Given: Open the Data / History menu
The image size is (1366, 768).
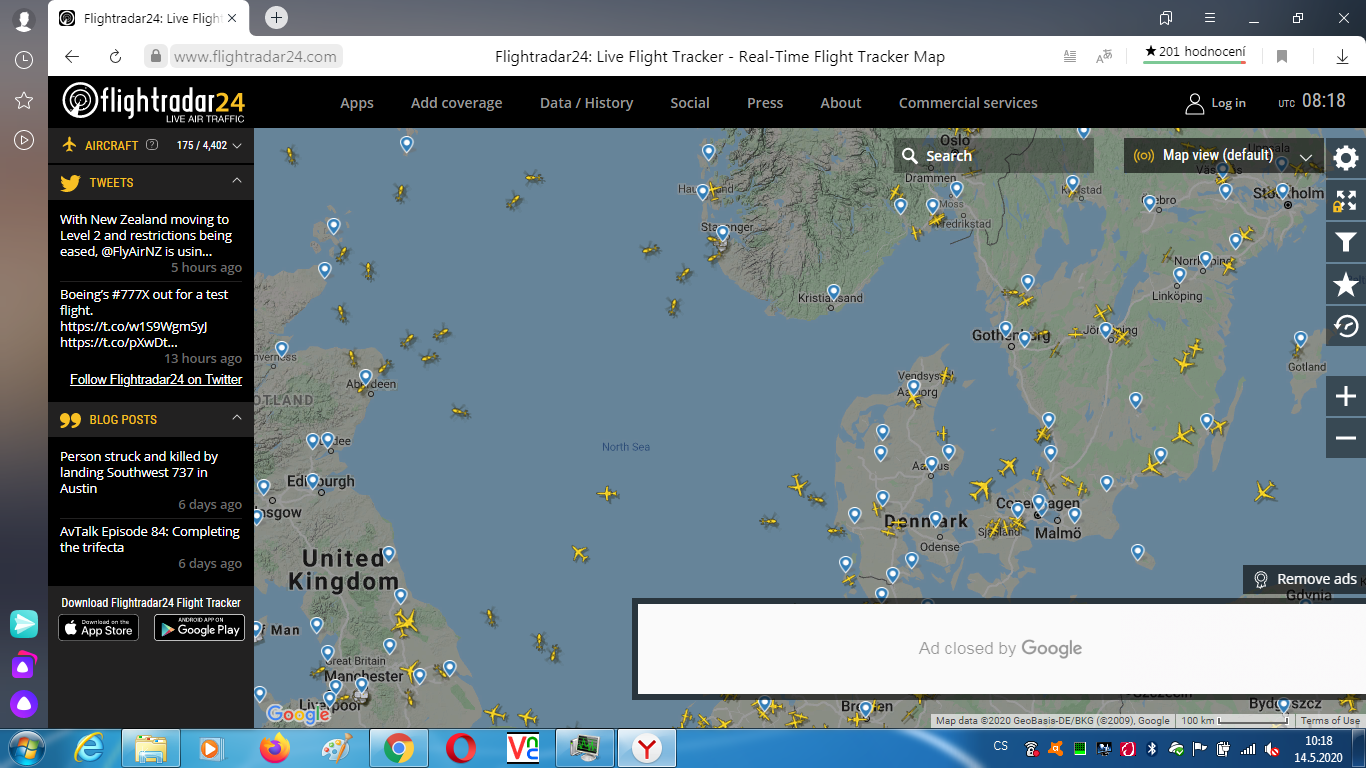Looking at the screenshot, I should (586, 103).
